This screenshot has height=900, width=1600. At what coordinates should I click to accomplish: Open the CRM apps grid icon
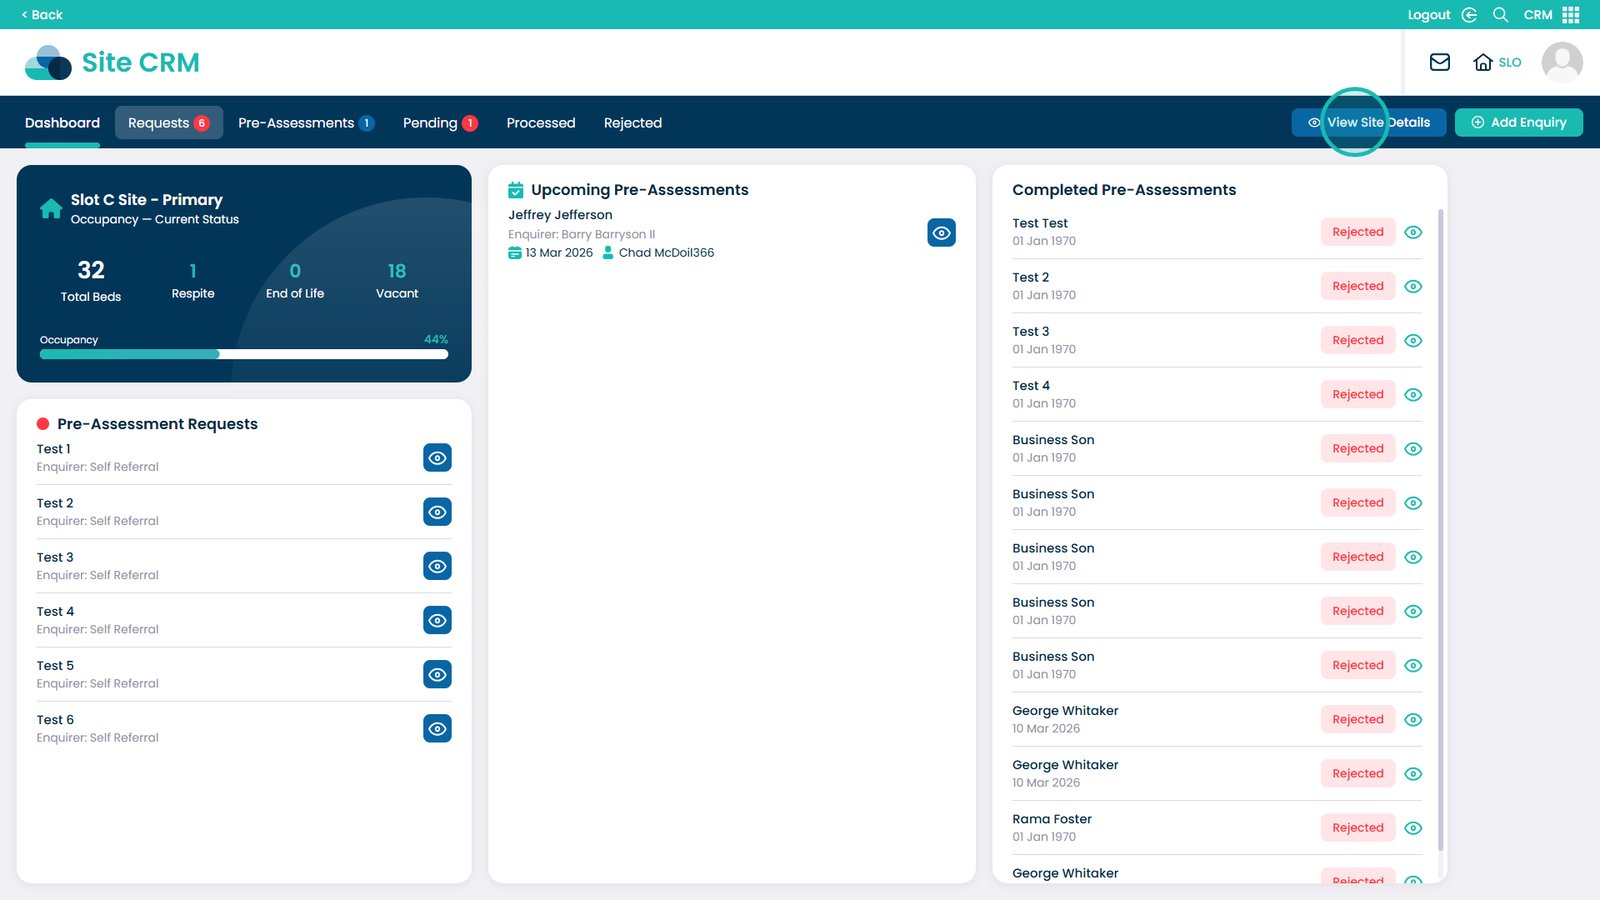[1571, 15]
